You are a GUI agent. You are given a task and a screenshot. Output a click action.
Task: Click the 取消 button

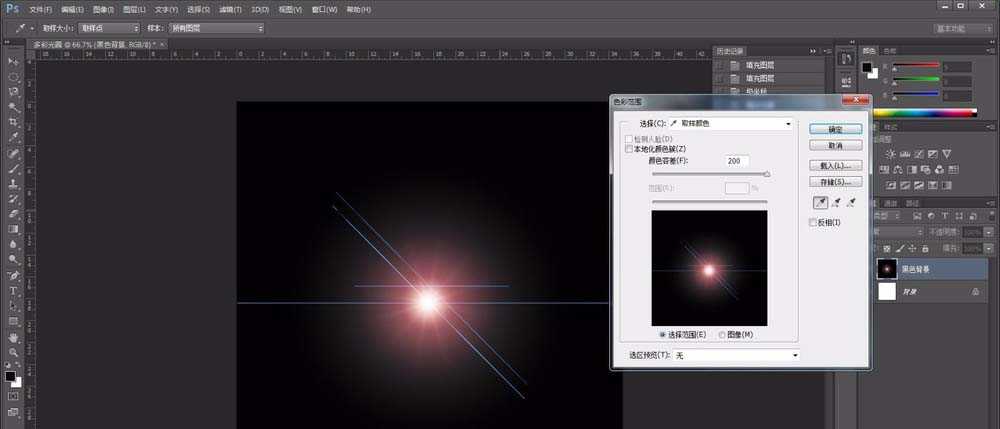click(x=835, y=144)
